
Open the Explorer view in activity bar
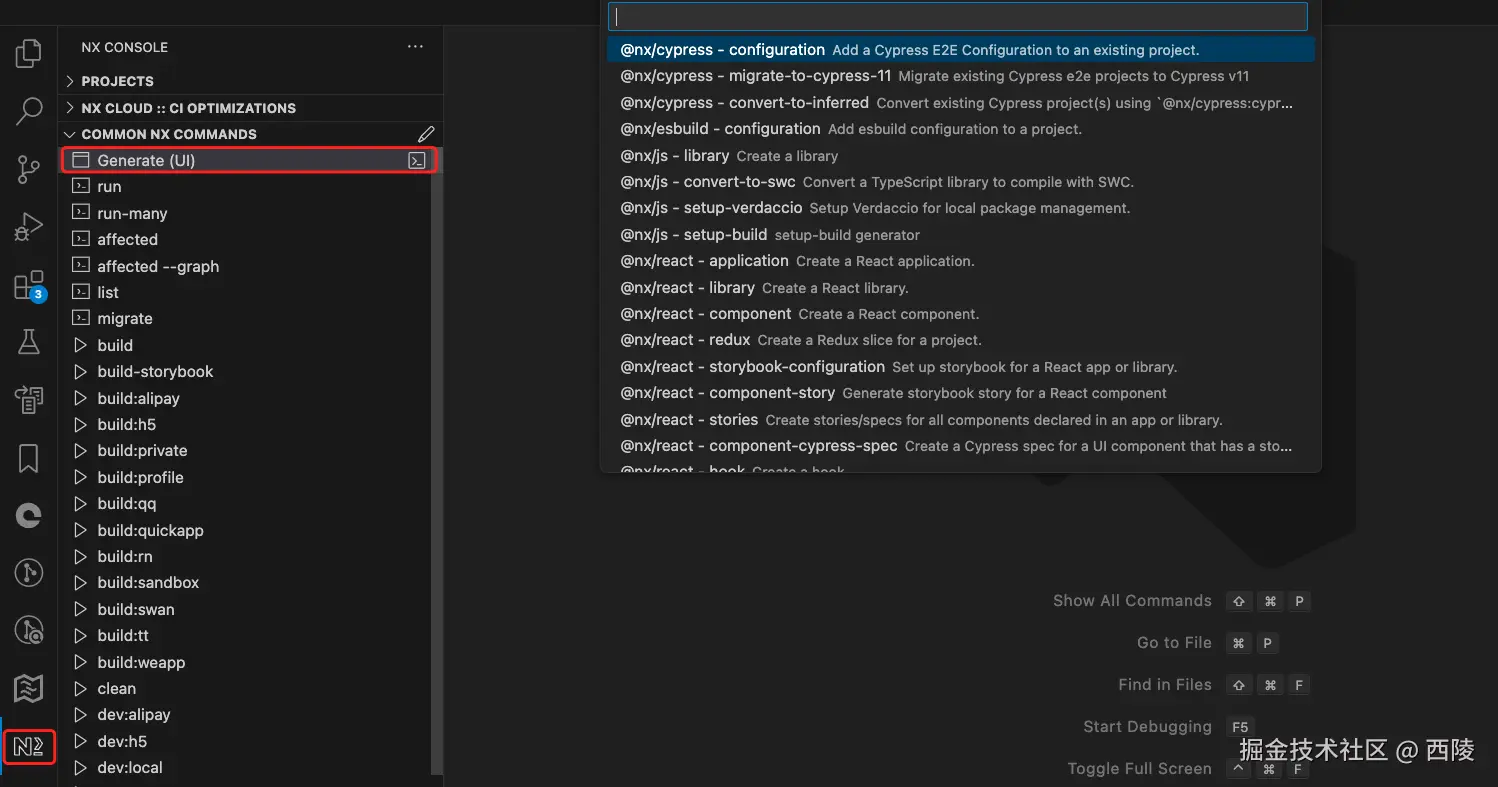click(x=29, y=53)
